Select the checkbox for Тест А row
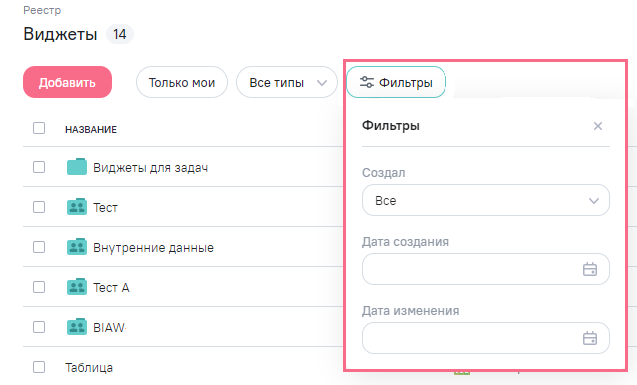The image size is (637, 385). coord(39,287)
